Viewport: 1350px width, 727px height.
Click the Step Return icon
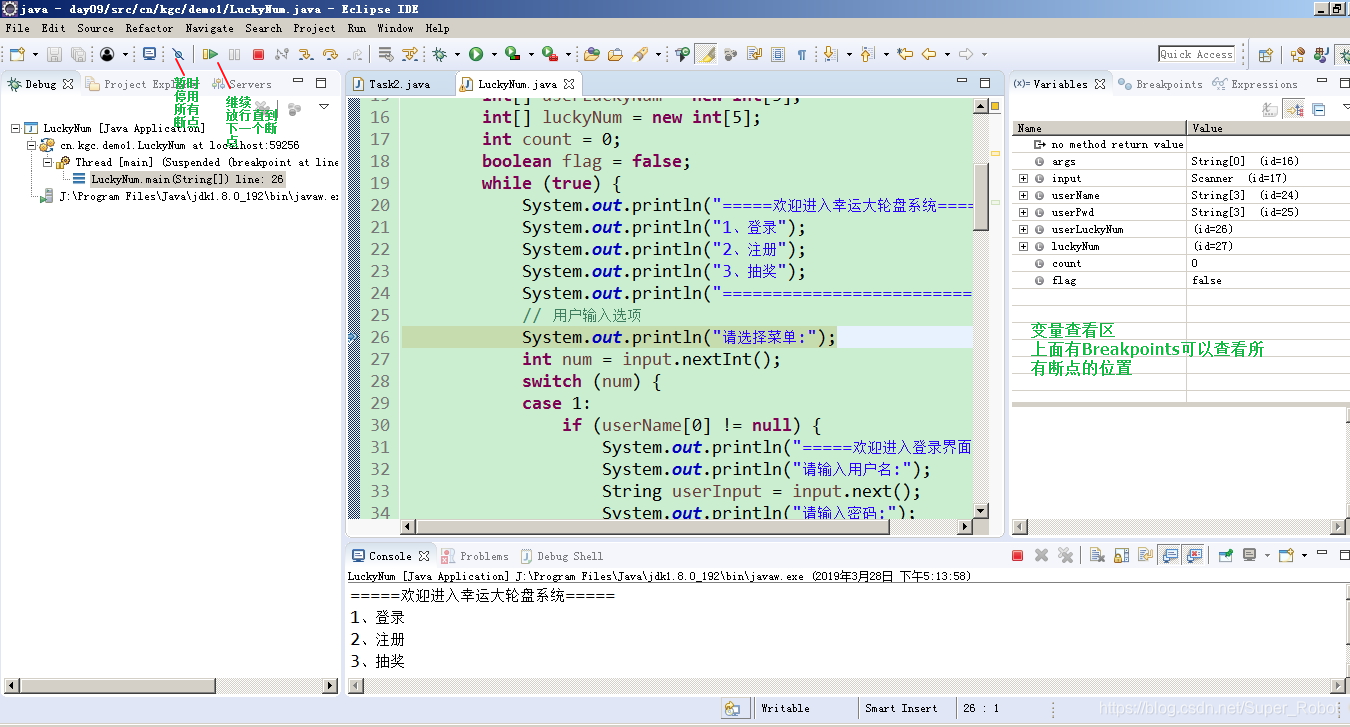[x=355, y=54]
